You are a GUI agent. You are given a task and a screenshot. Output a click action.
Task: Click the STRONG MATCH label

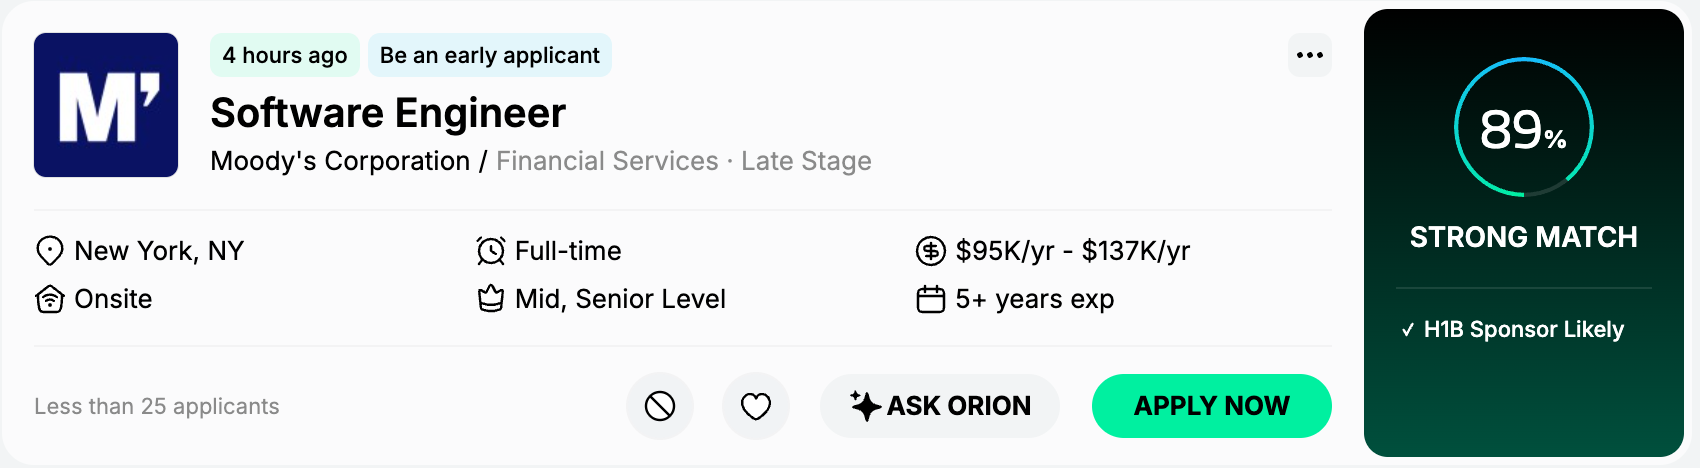1524,237
